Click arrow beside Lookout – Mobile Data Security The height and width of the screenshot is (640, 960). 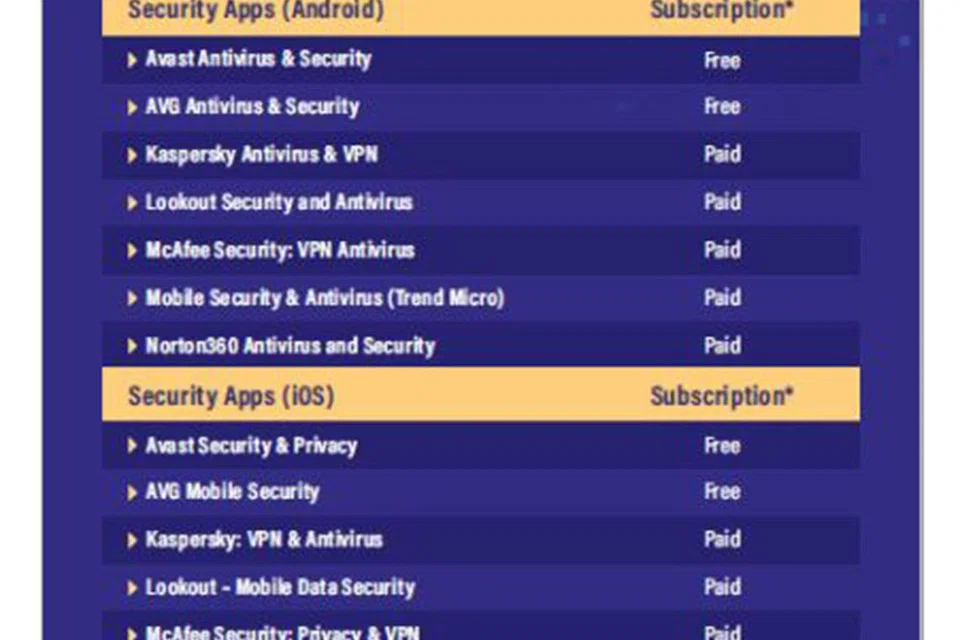pyautogui.click(x=132, y=589)
